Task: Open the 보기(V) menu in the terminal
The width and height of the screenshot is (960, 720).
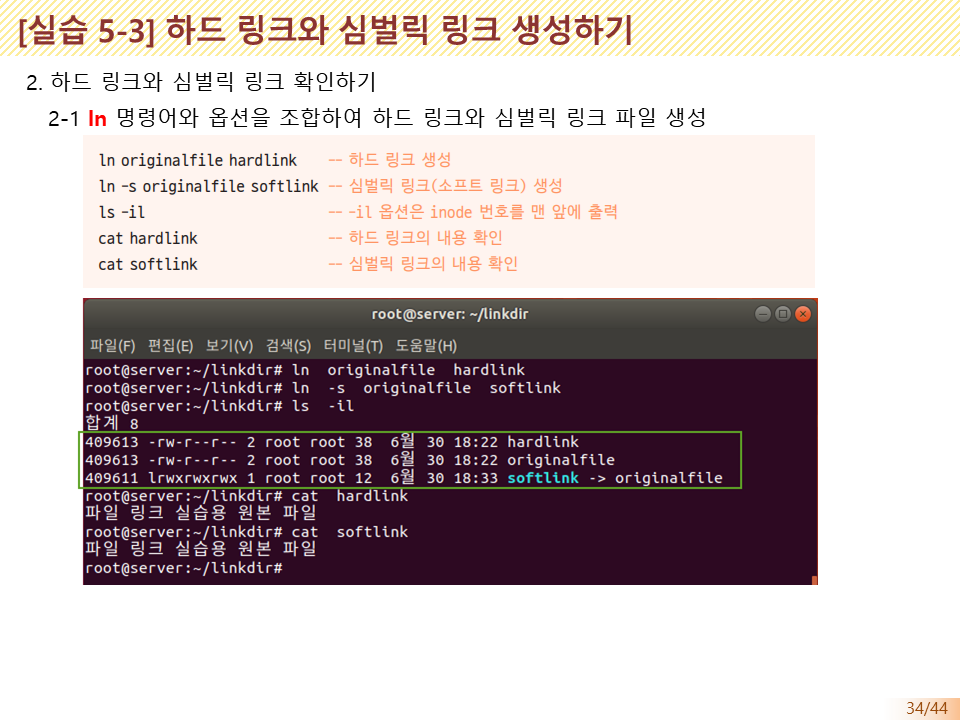Action: pos(228,344)
